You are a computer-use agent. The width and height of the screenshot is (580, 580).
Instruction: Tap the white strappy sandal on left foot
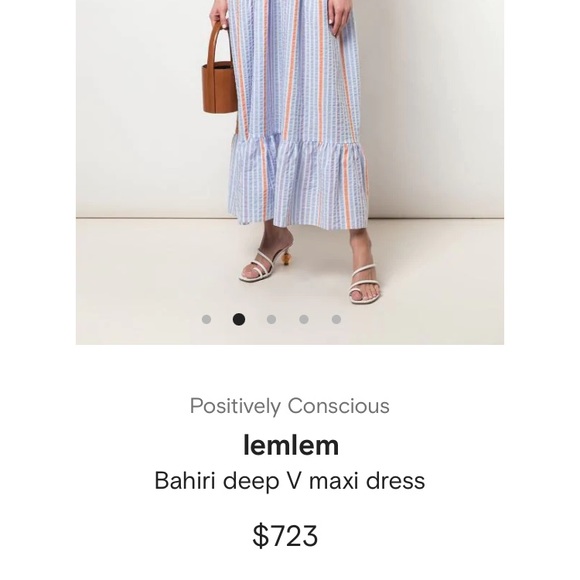(x=266, y=265)
